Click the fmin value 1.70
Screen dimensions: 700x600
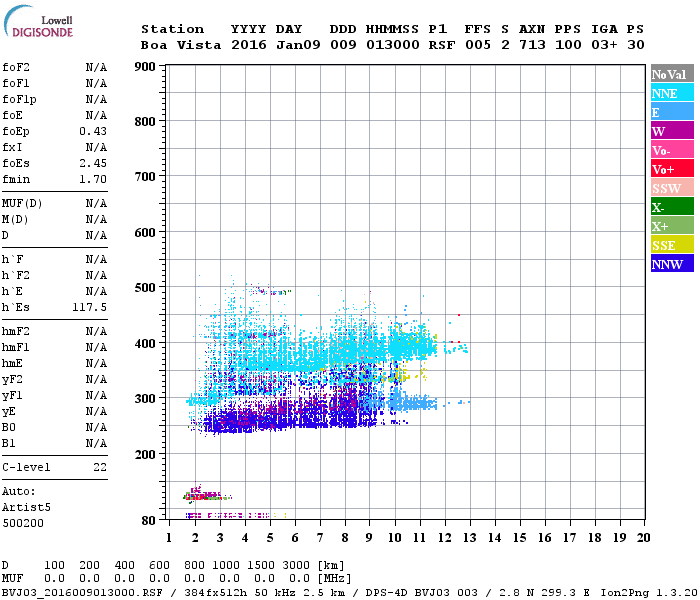click(93, 179)
